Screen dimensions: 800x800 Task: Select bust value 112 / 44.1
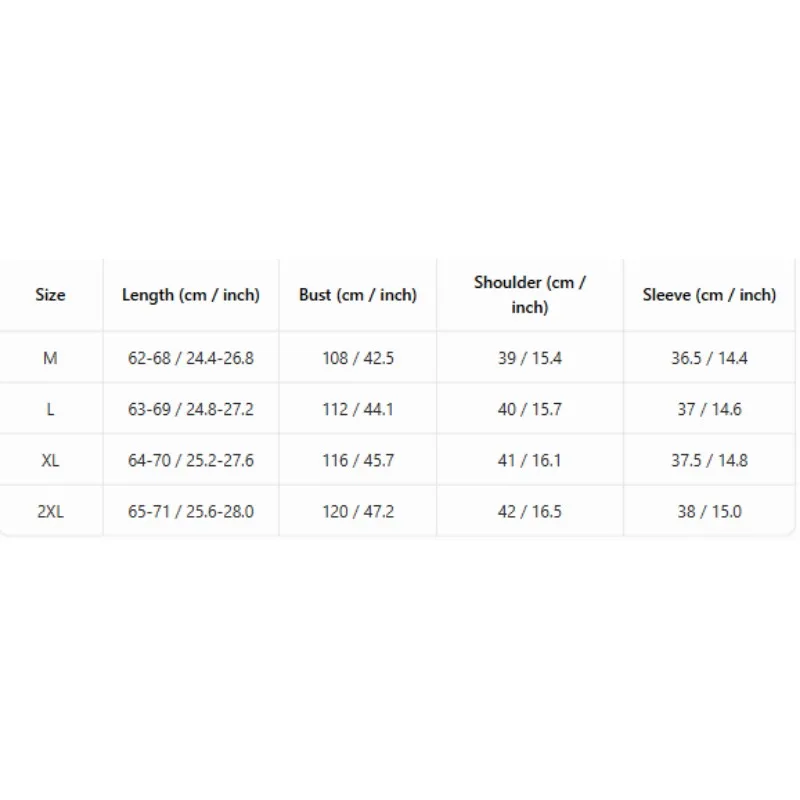point(358,409)
